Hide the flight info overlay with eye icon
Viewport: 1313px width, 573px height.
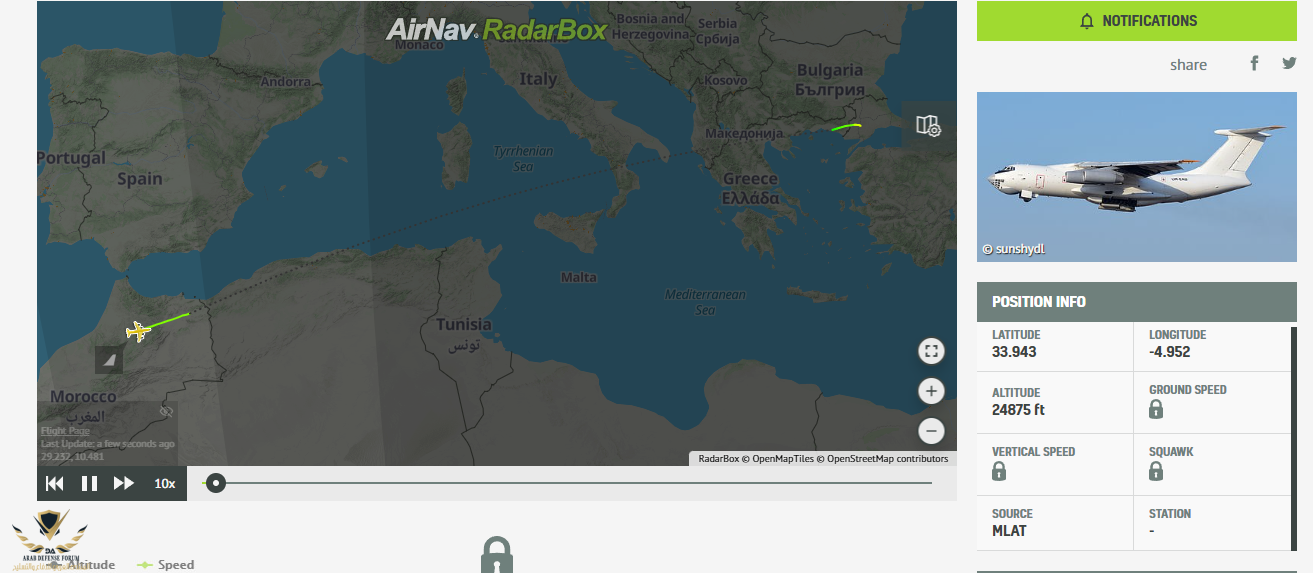coord(167,411)
